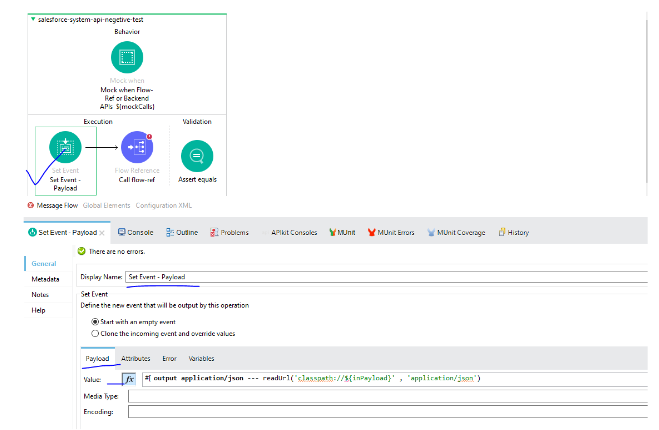Open the APIkit Consoles tab
The image size is (659, 430).
pyautogui.click(x=294, y=232)
